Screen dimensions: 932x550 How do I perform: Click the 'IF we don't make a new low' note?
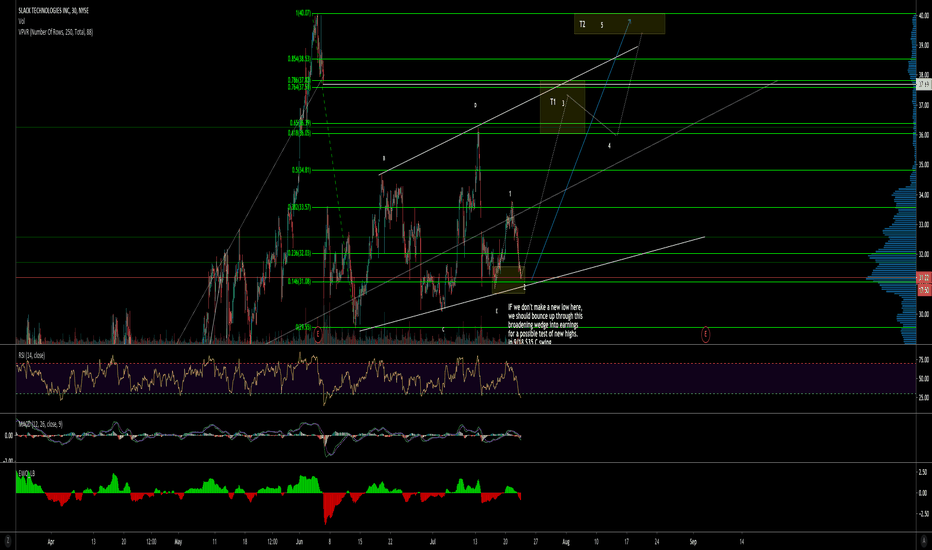pos(545,325)
